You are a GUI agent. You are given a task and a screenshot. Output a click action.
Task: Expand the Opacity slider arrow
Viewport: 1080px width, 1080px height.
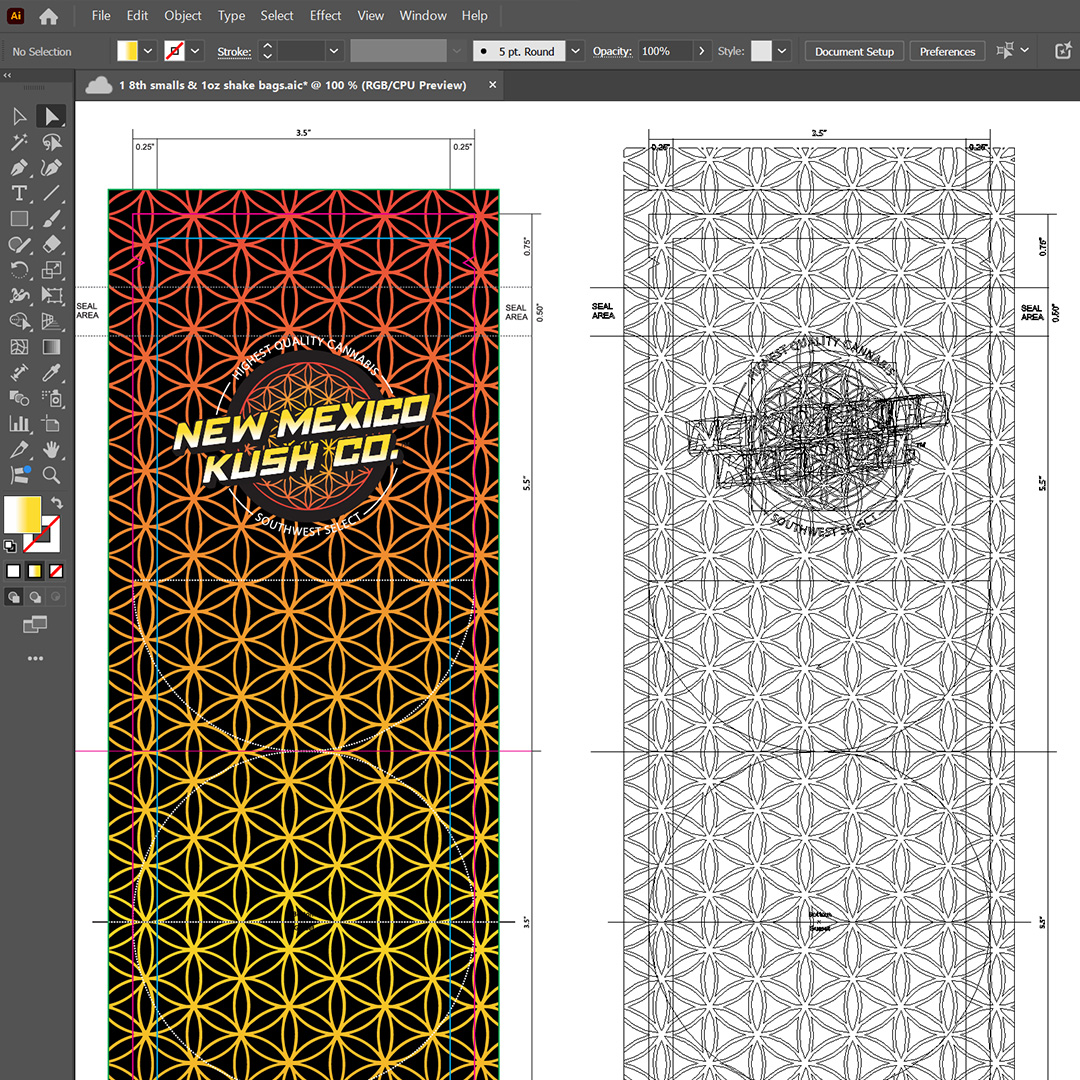click(702, 51)
